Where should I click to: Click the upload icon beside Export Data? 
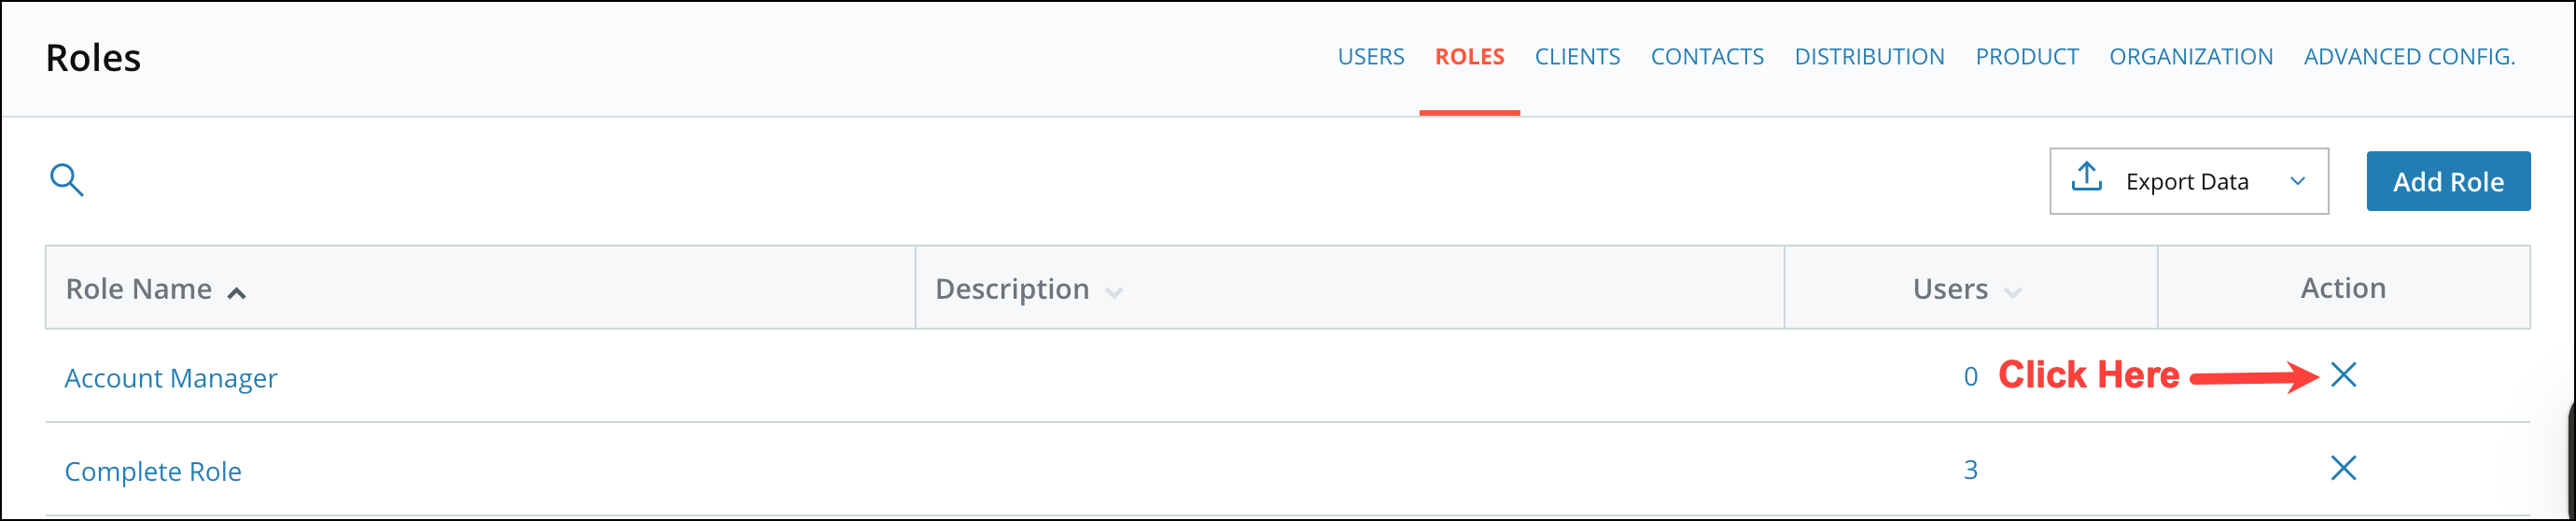tap(2087, 177)
